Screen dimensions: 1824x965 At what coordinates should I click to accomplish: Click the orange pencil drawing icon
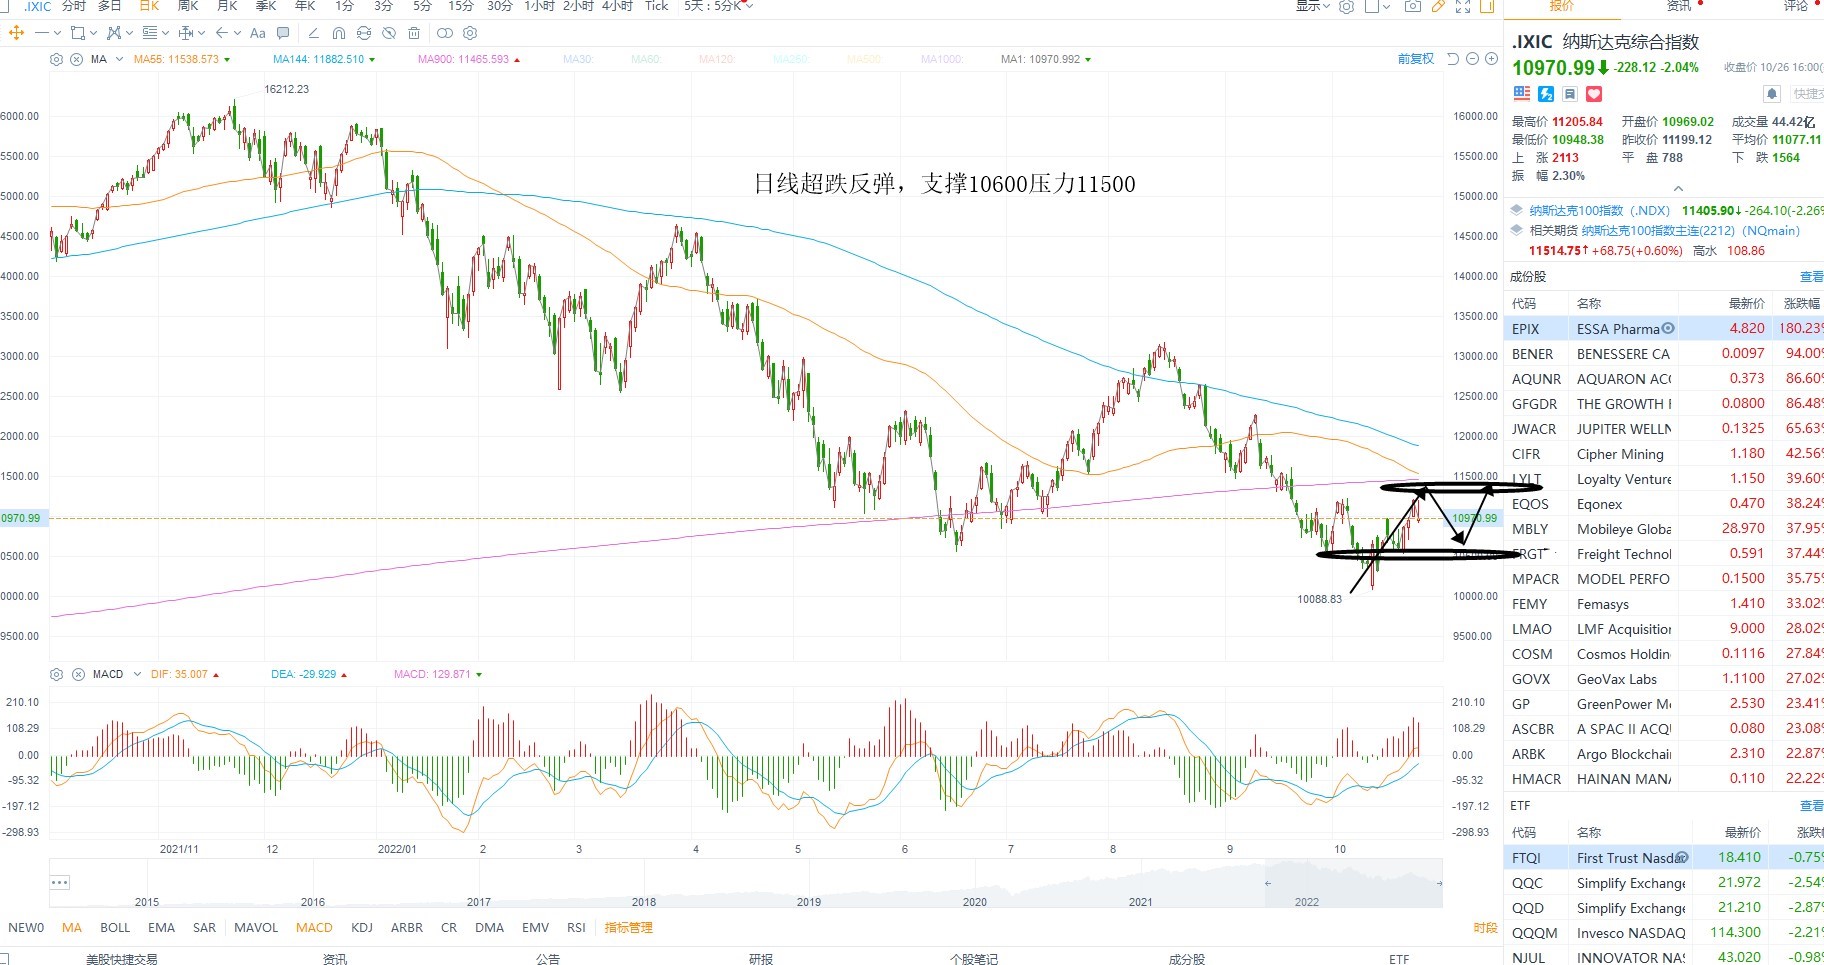(1438, 6)
